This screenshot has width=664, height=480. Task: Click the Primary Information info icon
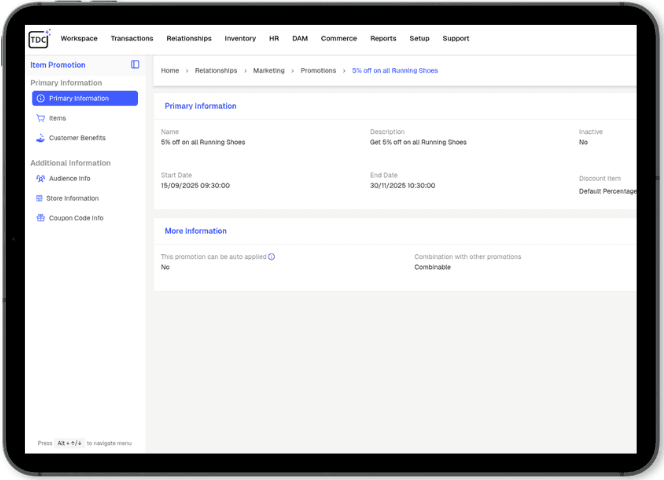pos(40,98)
